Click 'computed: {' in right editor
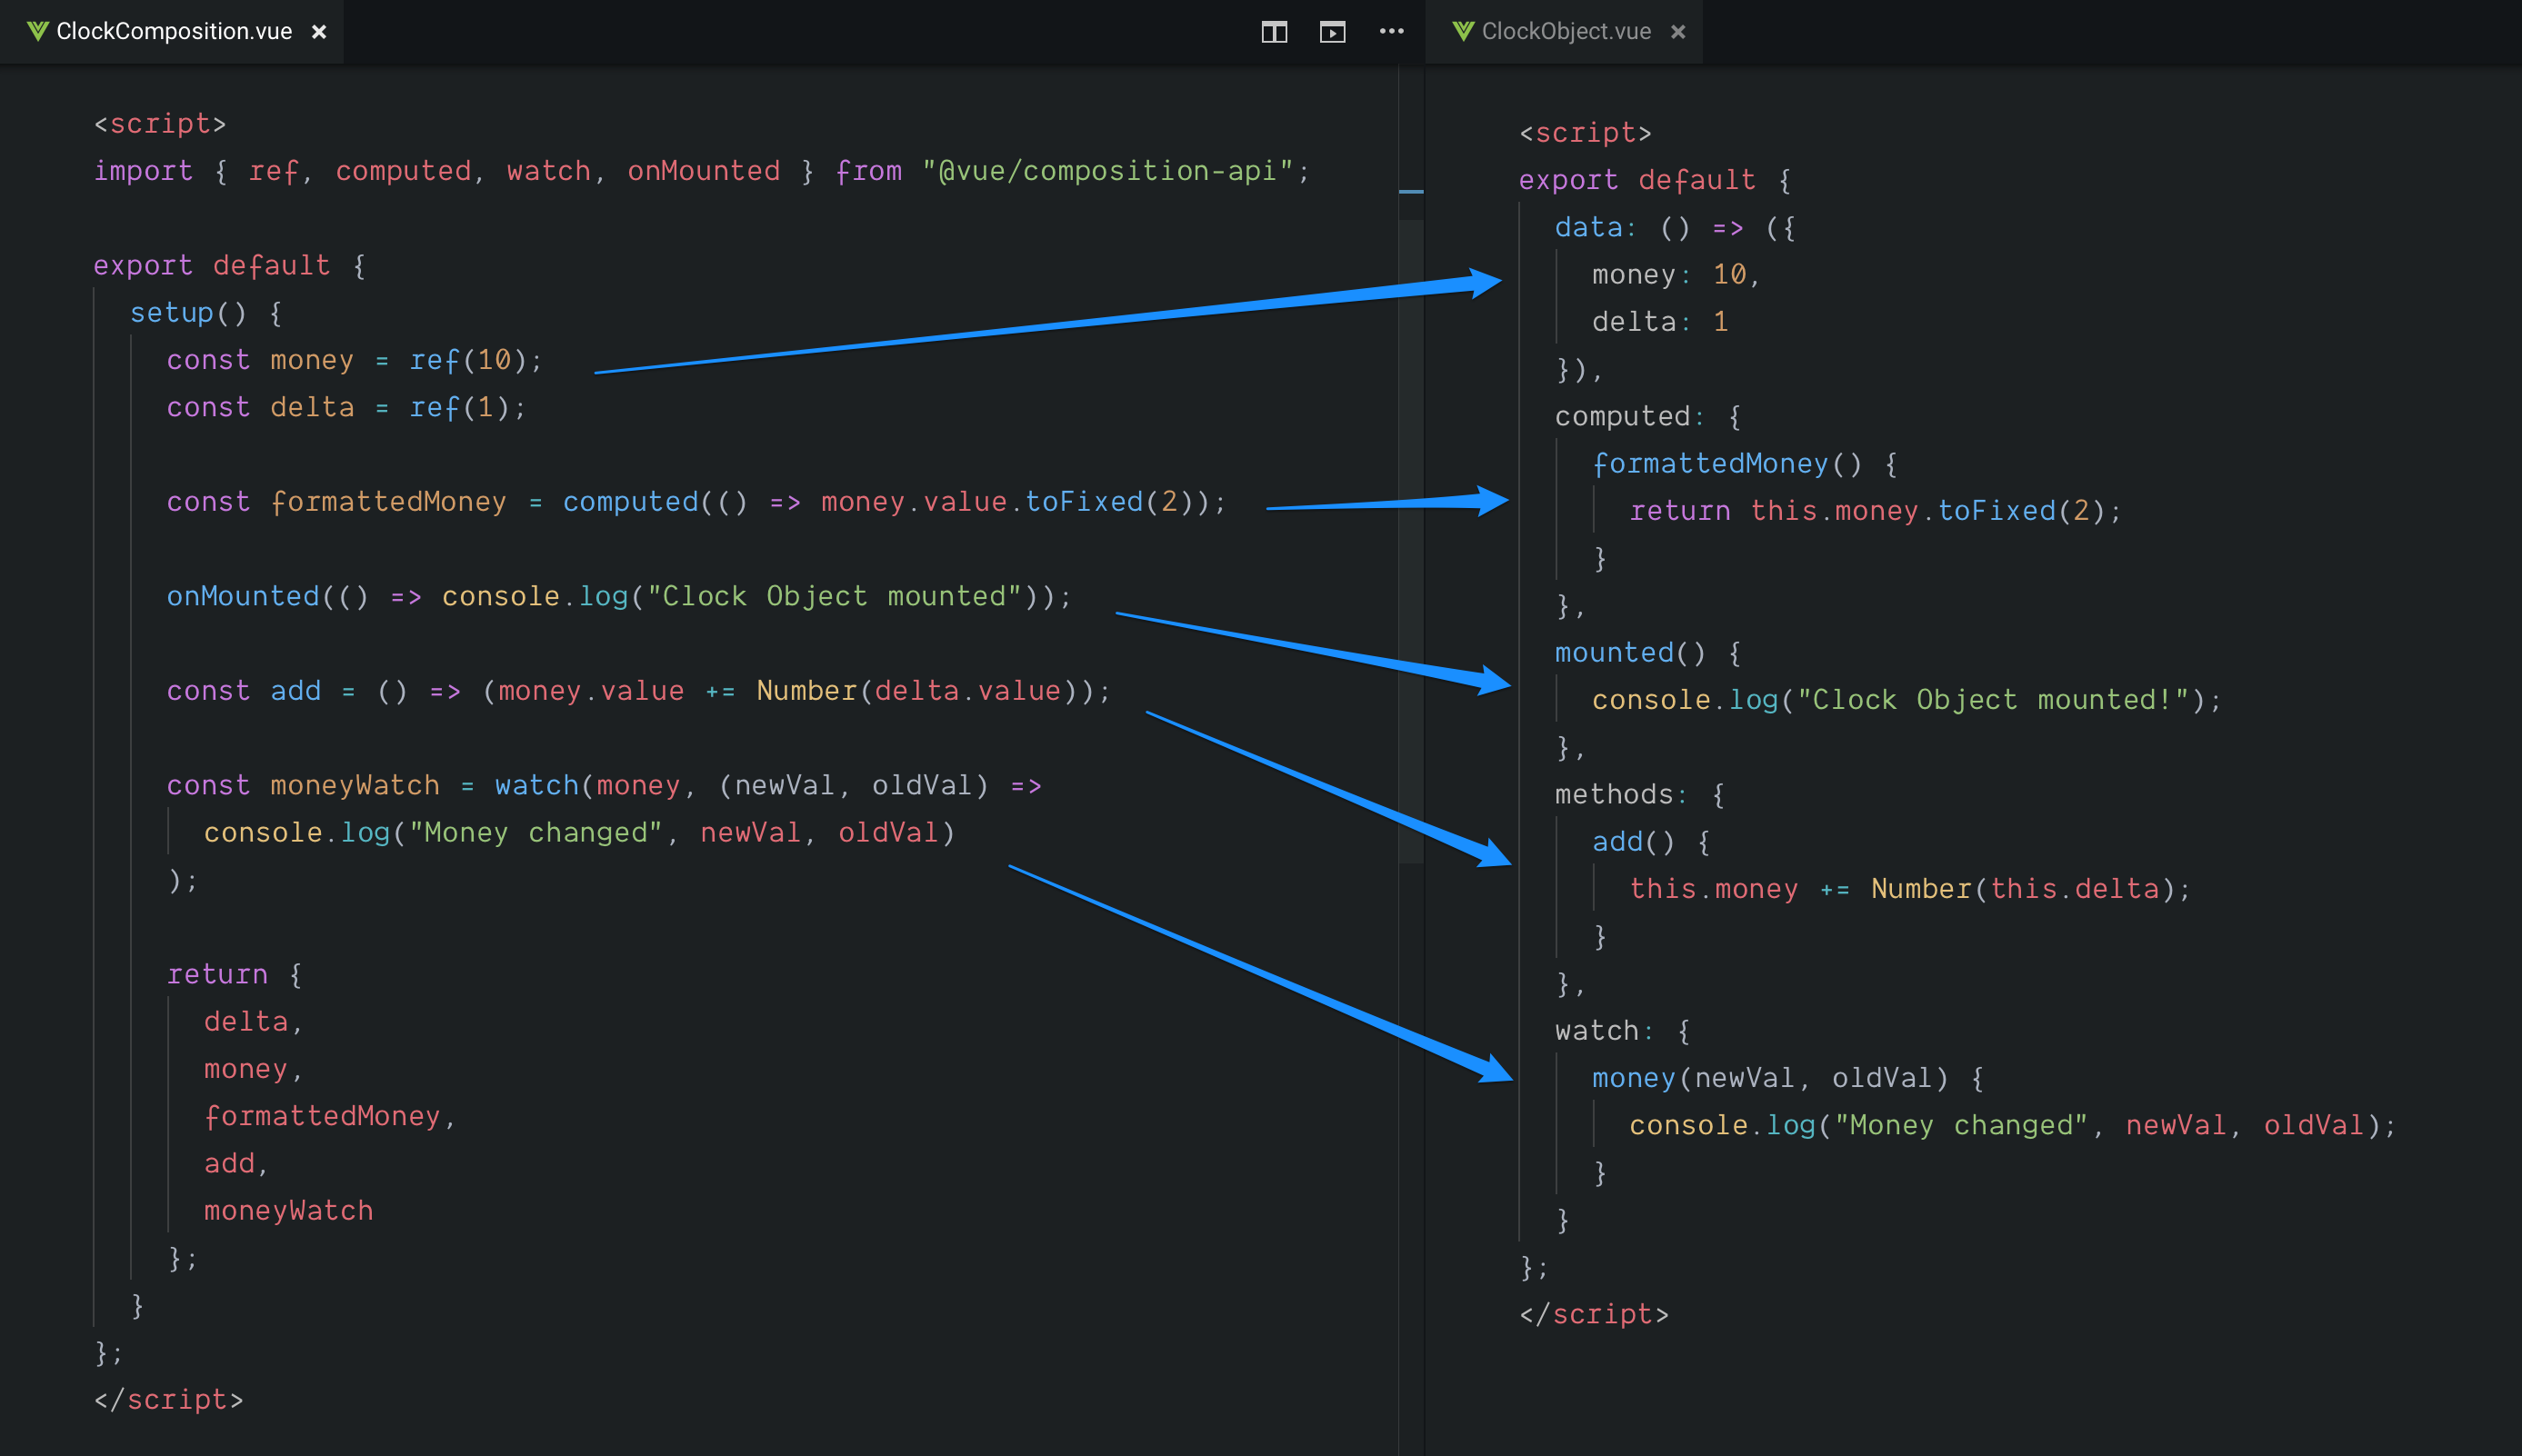Image resolution: width=2522 pixels, height=1456 pixels. (x=1648, y=416)
